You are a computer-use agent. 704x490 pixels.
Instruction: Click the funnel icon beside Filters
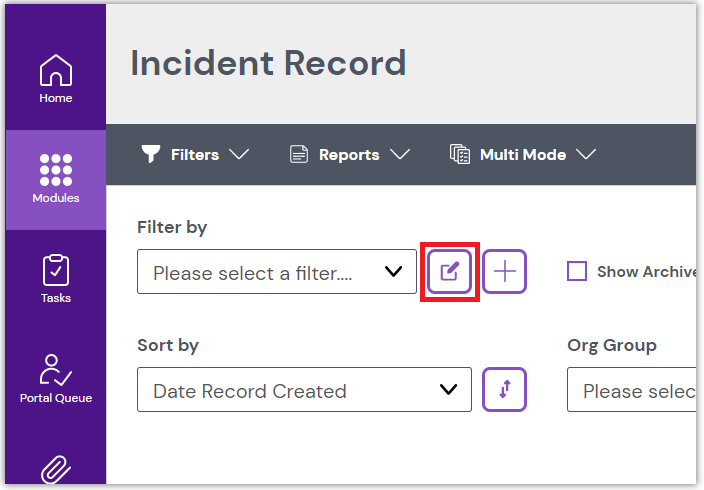[150, 154]
